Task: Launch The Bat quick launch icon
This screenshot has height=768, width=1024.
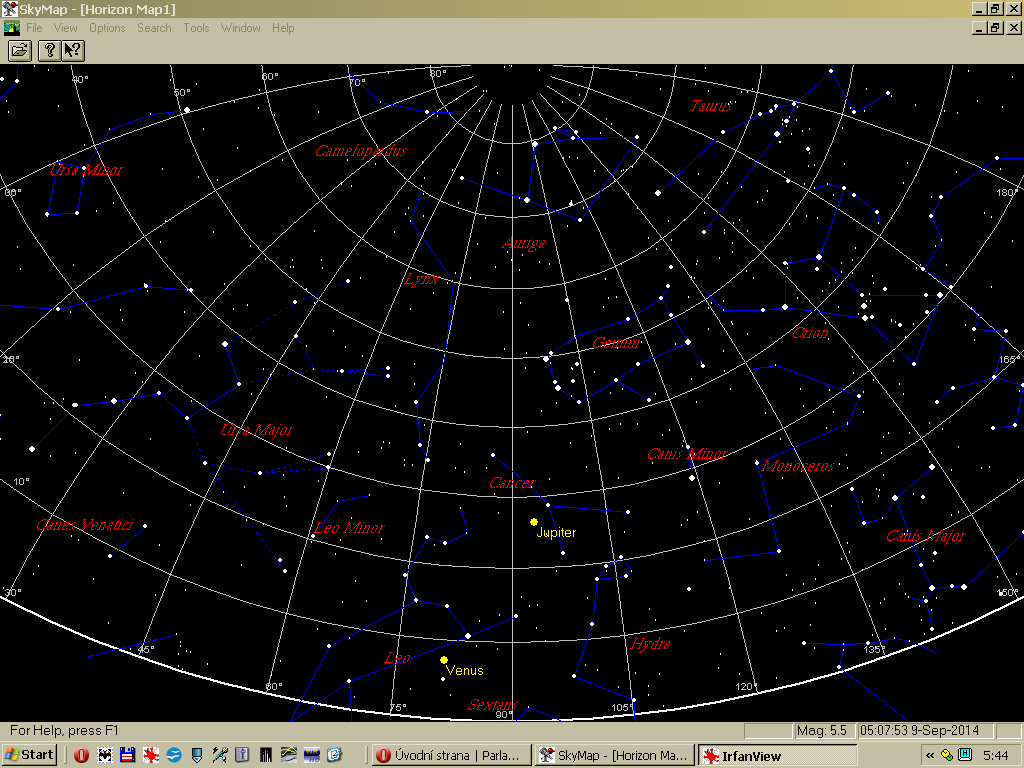Action: 104,755
